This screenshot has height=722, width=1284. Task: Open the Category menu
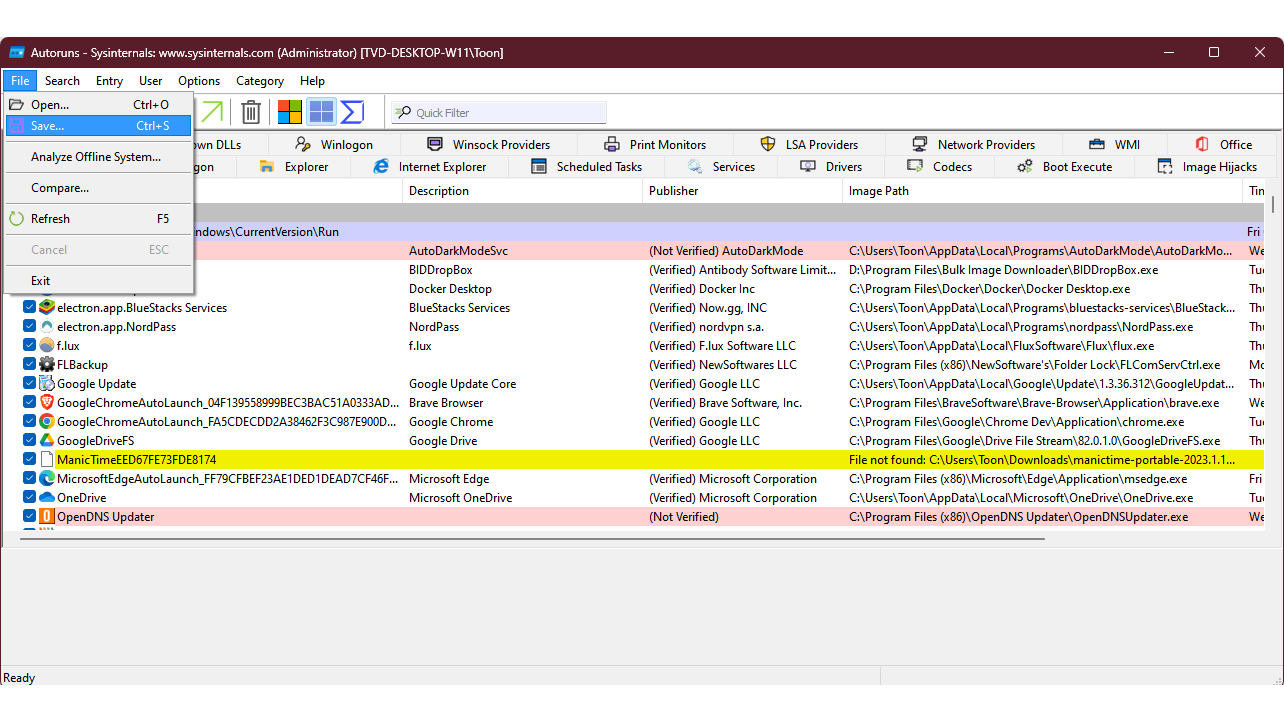coord(260,81)
